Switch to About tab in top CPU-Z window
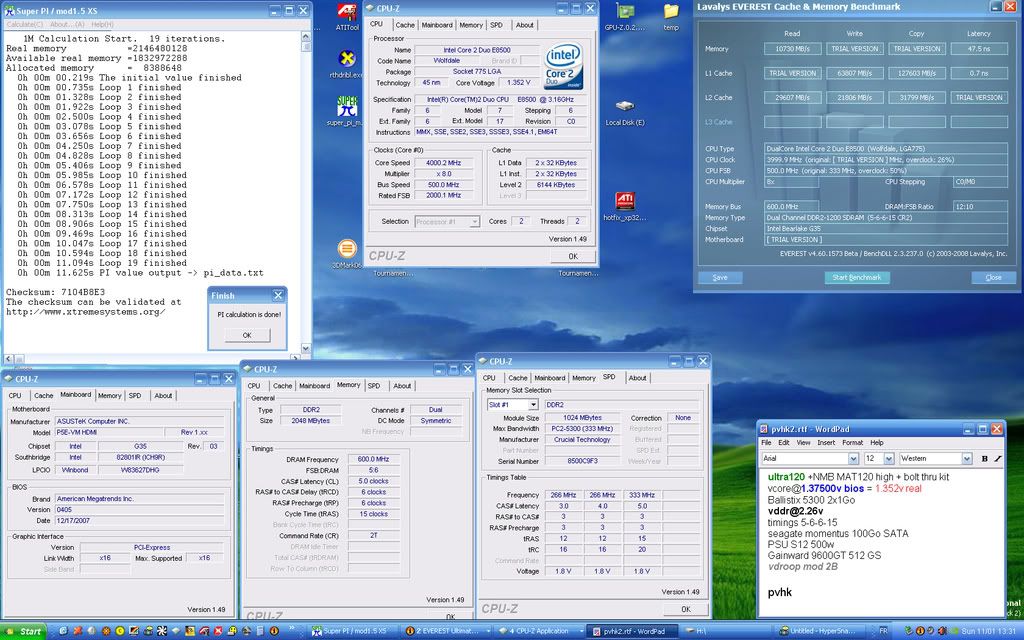Viewport: 1024px width, 640px height. [x=524, y=25]
